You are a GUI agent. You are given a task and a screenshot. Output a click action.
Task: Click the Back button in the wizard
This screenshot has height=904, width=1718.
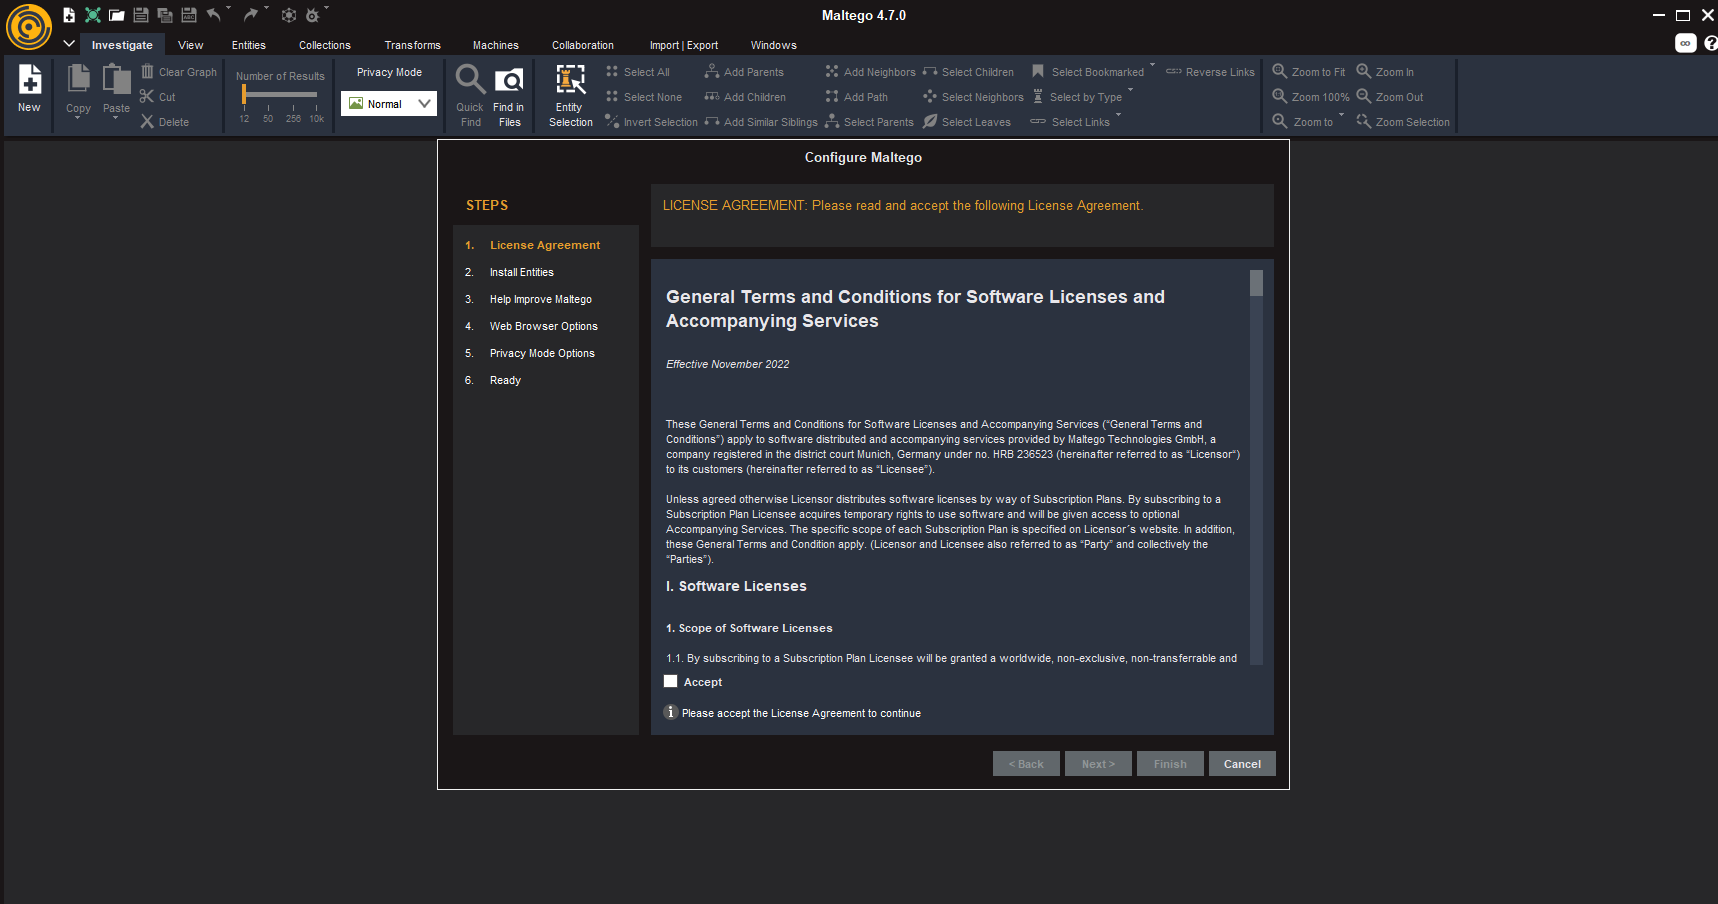click(1026, 764)
